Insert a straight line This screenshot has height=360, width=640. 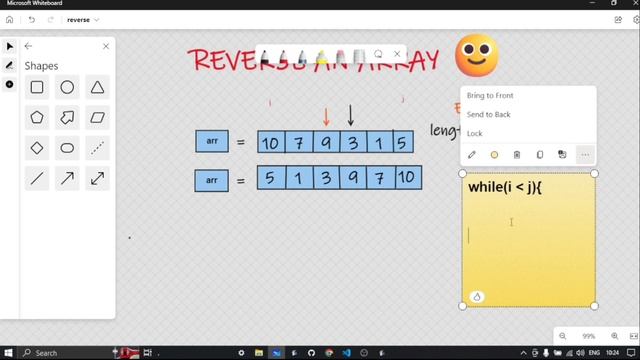[x=37, y=178]
